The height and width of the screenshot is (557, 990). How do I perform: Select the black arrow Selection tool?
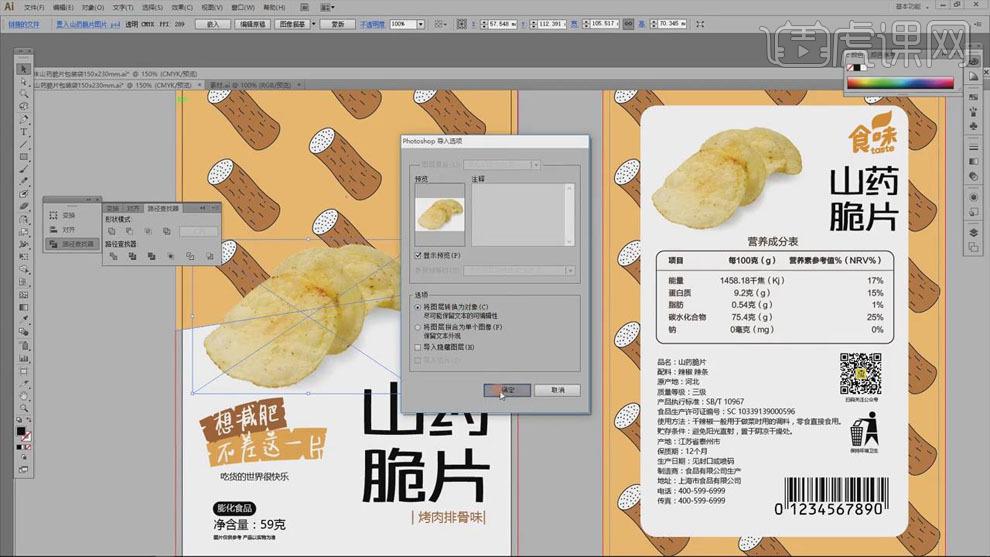[x=23, y=69]
